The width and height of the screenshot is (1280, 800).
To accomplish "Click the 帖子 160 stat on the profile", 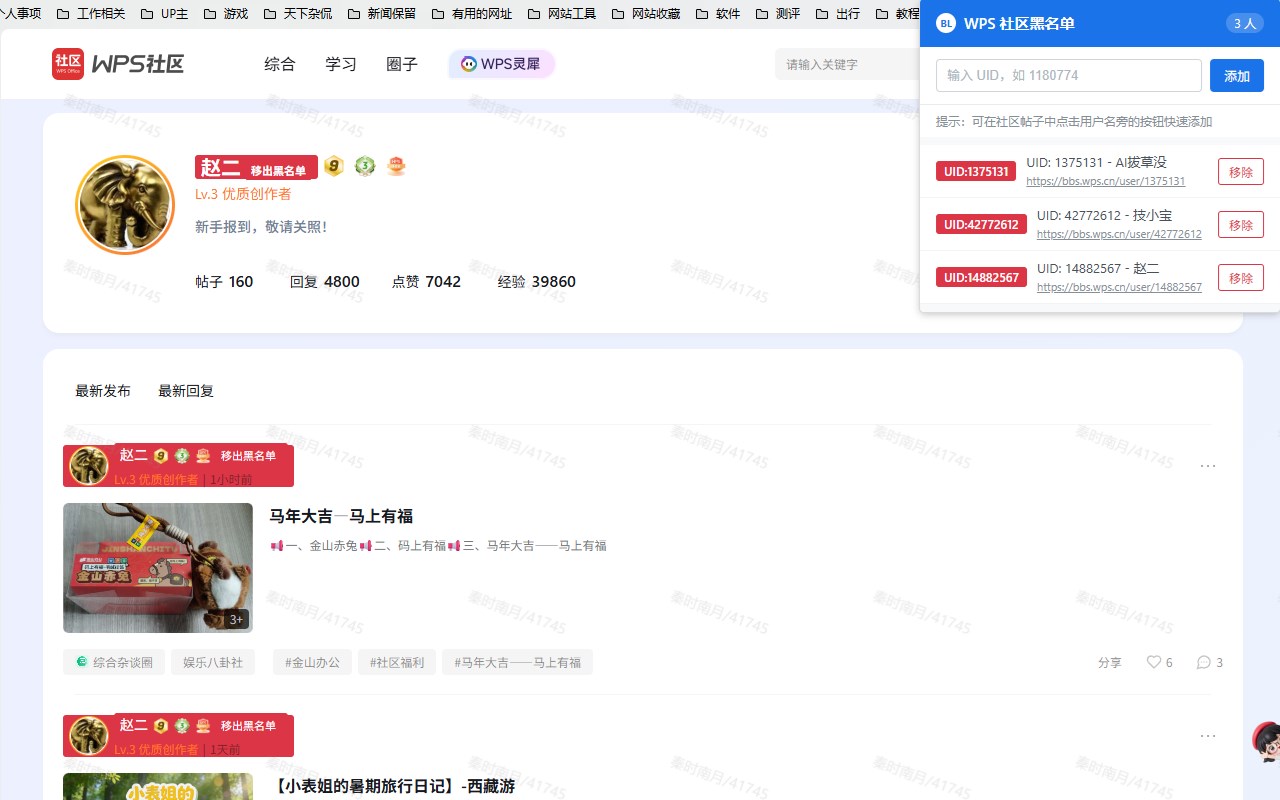I will point(224,282).
